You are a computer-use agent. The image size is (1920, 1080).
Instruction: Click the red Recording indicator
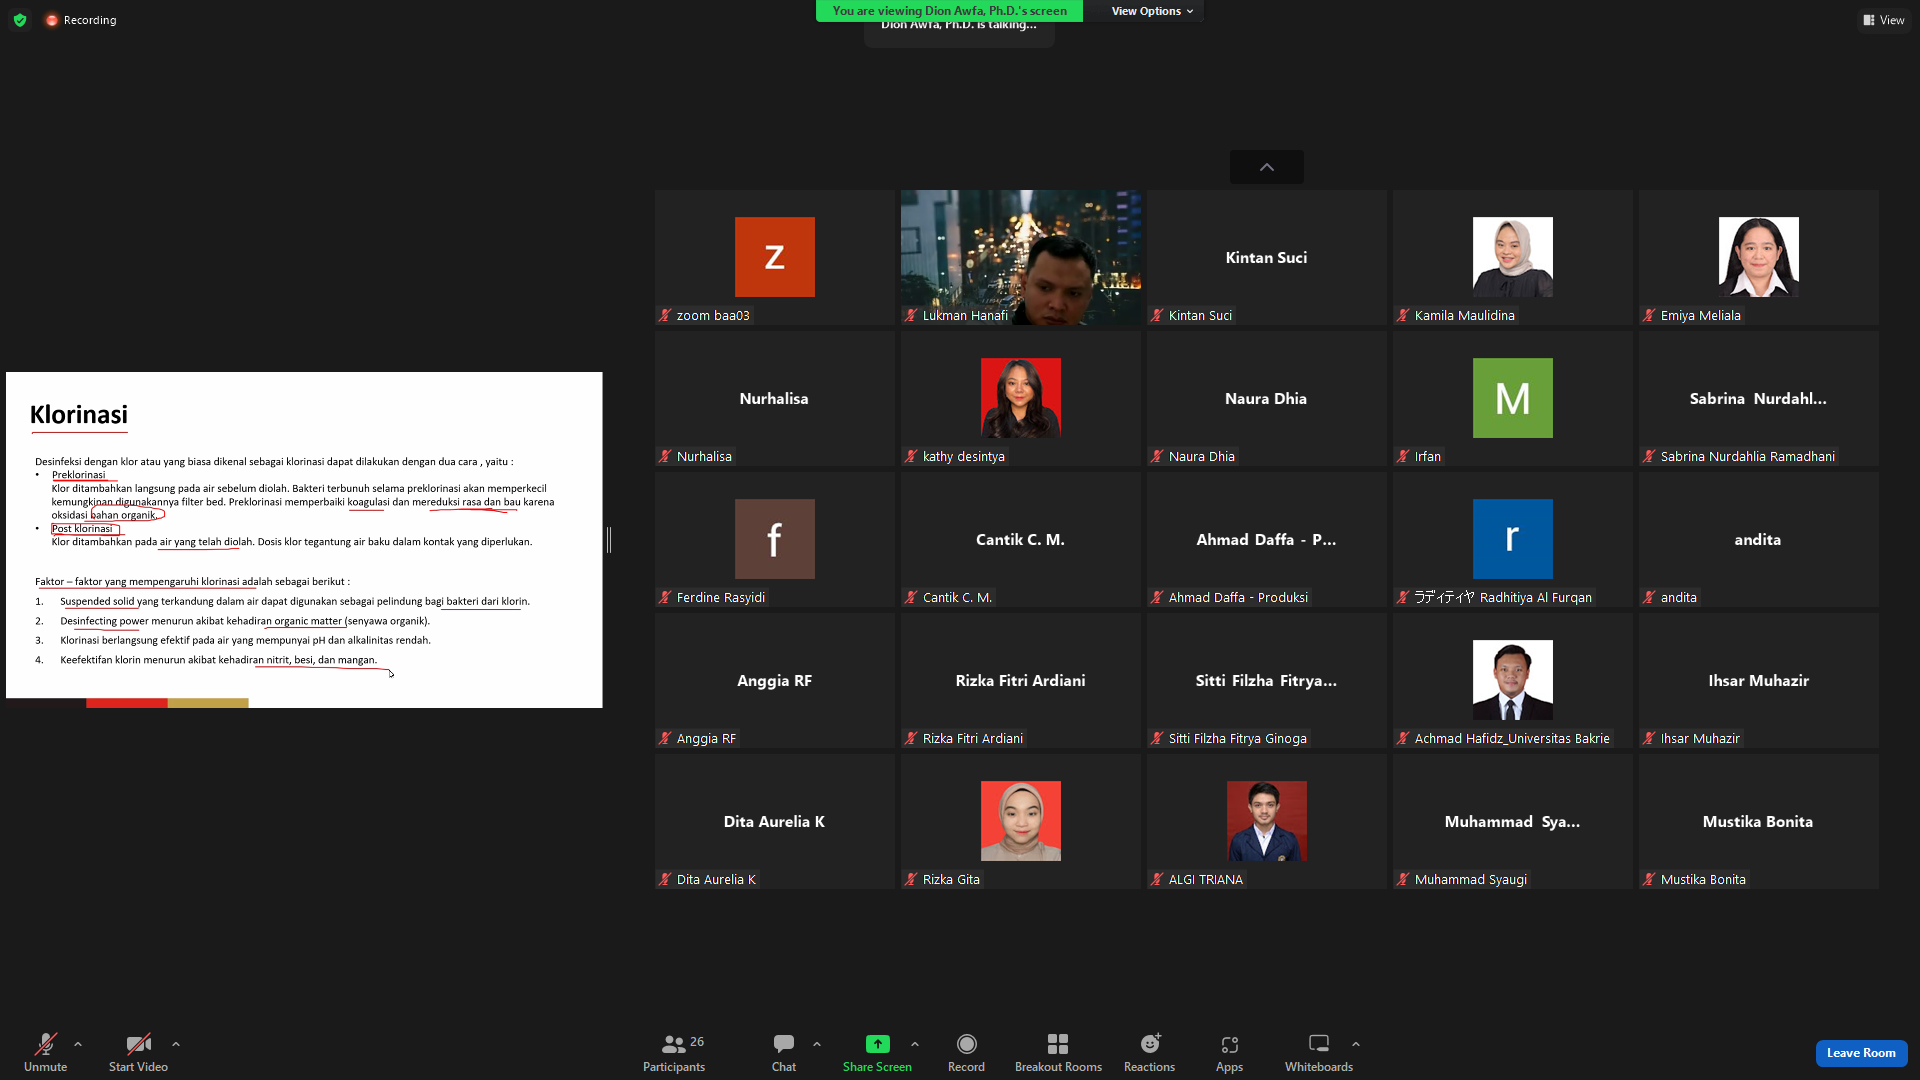81,20
